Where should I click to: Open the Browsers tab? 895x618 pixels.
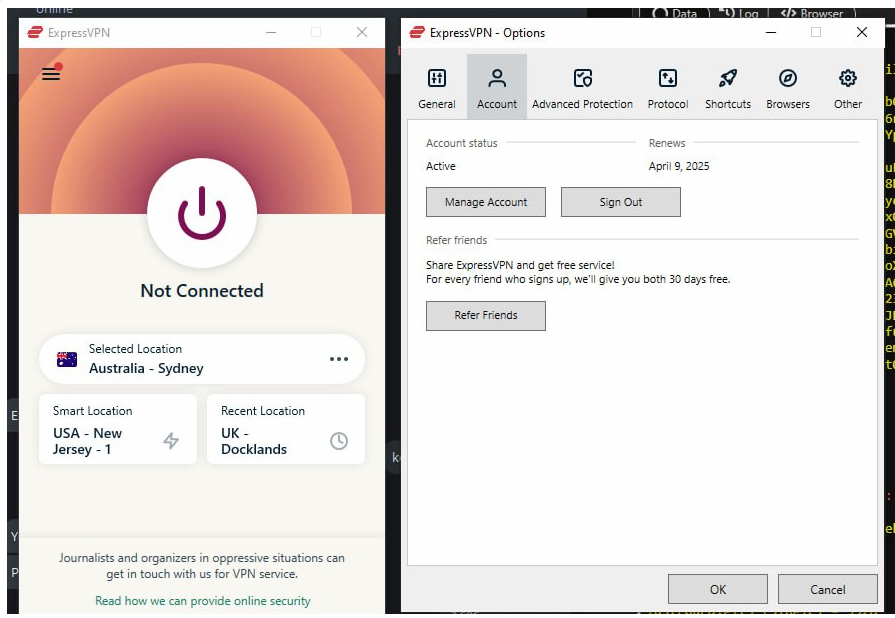click(x=788, y=87)
